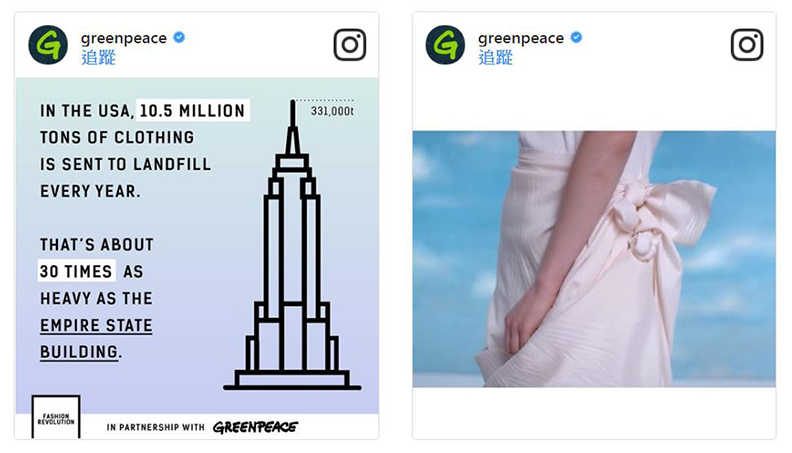Open the Empire State Building infographic image
792x453 pixels.
[x=197, y=258]
